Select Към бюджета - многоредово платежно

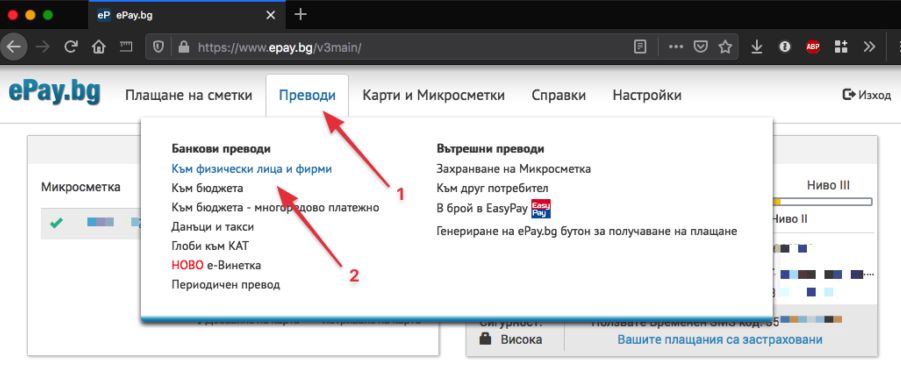275,207
